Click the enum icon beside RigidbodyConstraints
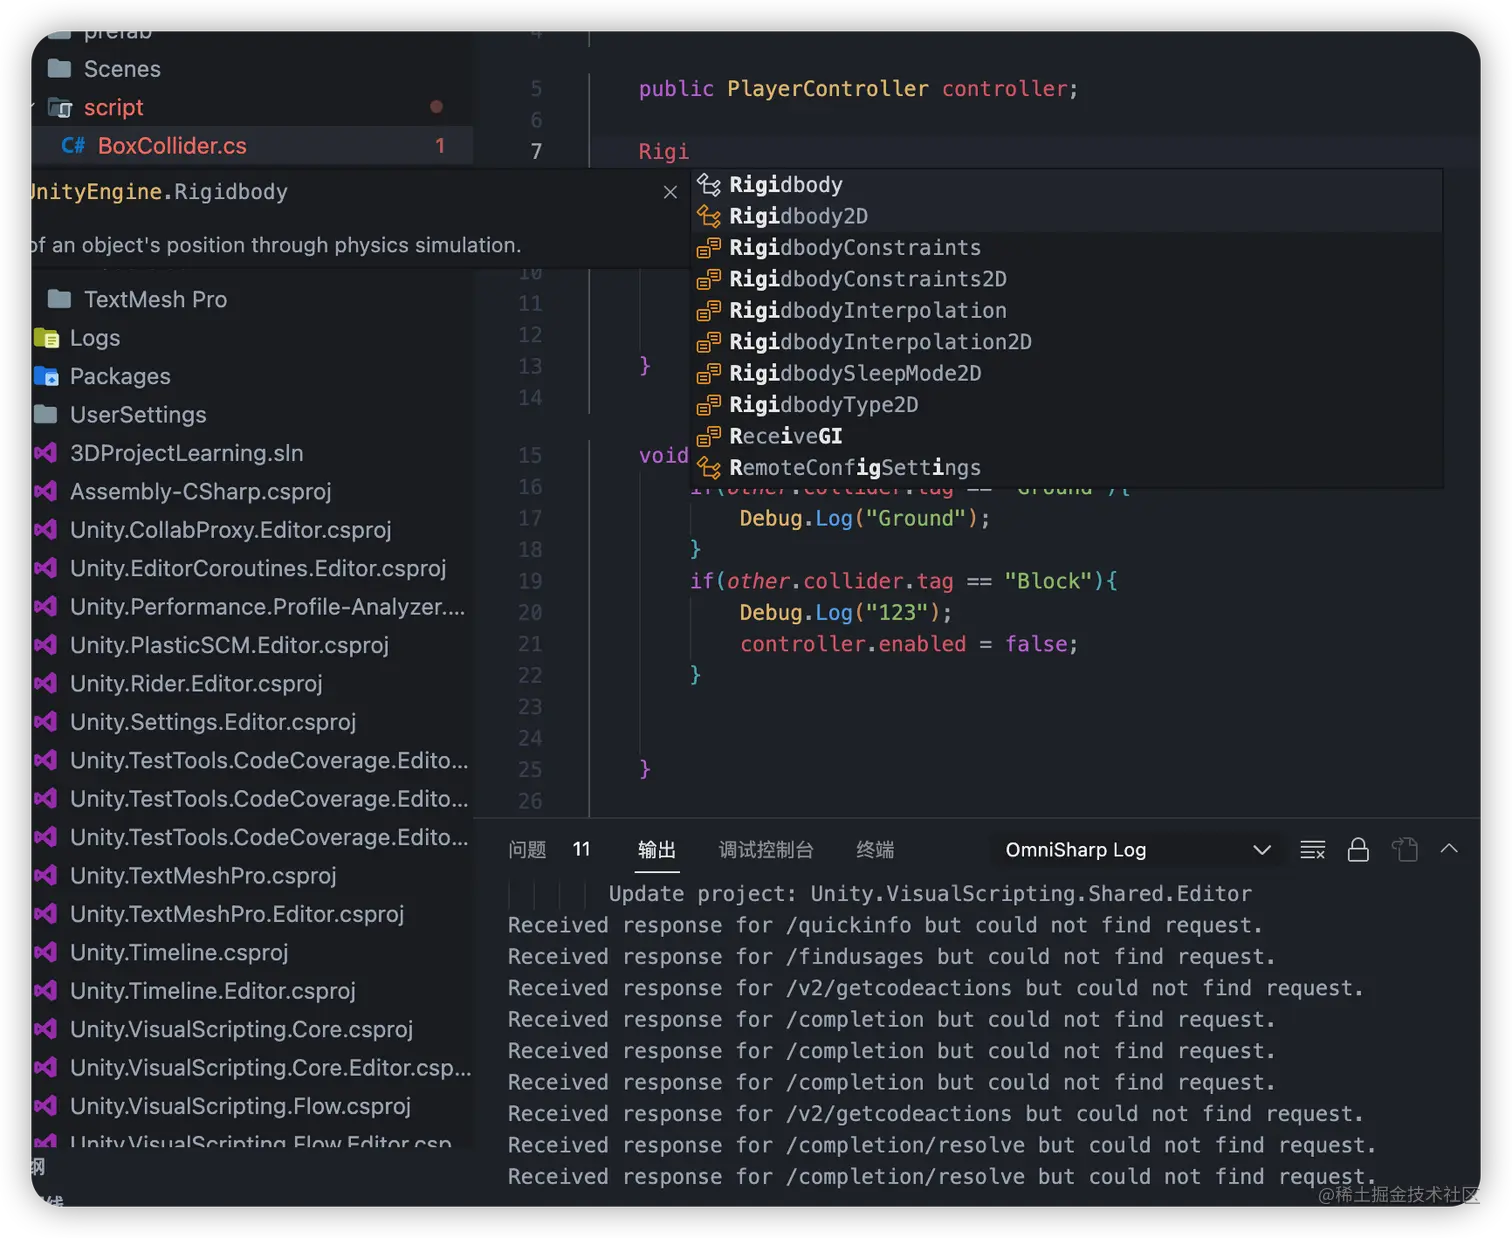 pyautogui.click(x=709, y=248)
